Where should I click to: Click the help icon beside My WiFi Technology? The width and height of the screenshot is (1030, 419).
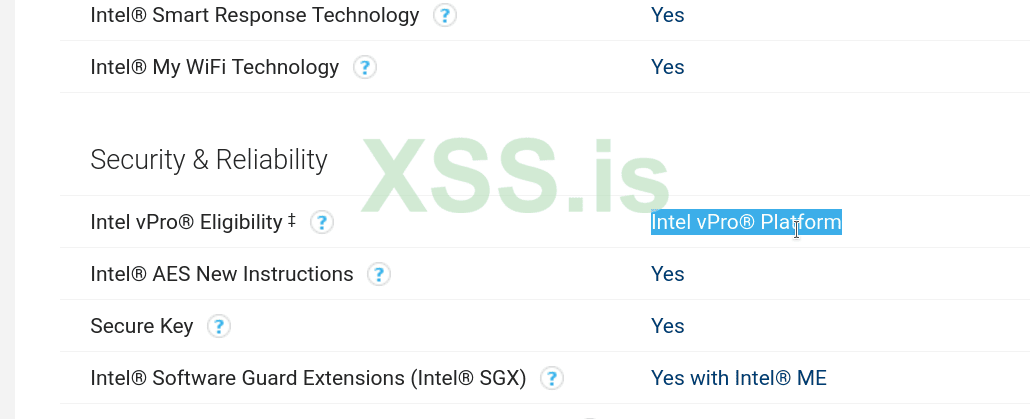click(365, 68)
